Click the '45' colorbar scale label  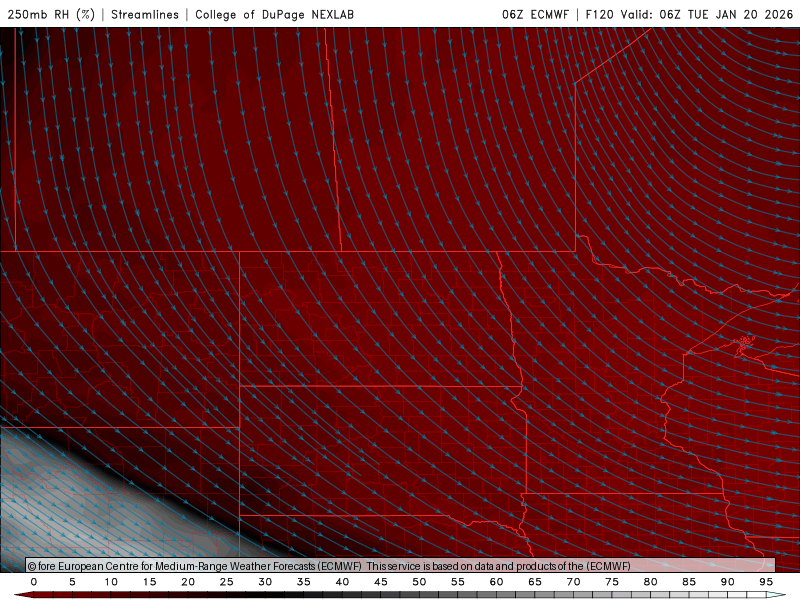(381, 582)
